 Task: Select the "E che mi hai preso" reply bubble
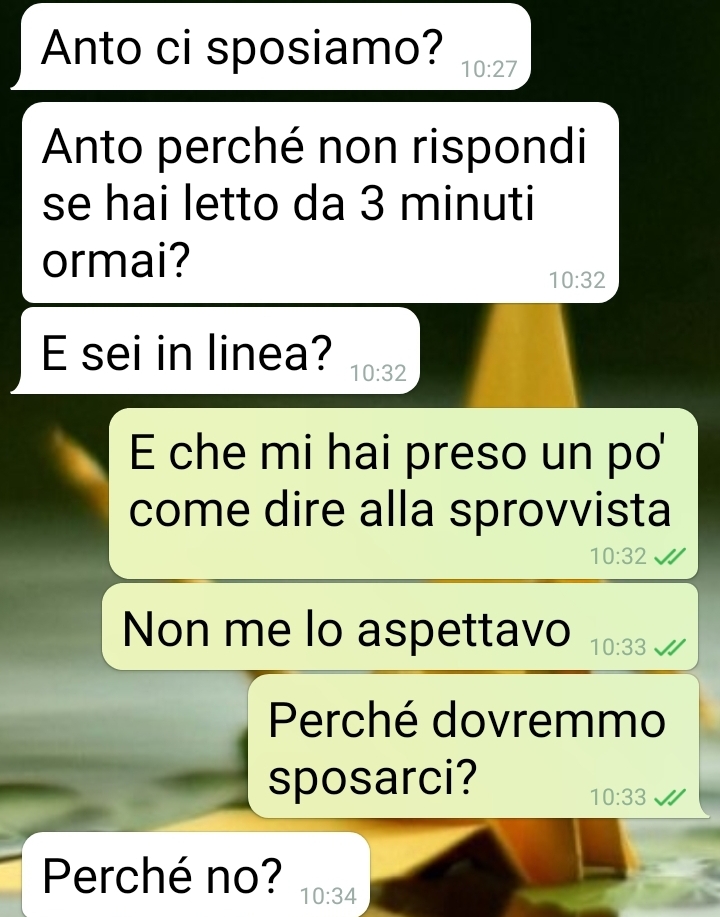click(403, 493)
